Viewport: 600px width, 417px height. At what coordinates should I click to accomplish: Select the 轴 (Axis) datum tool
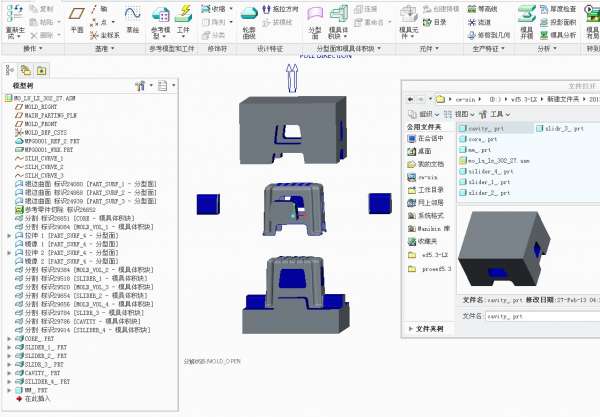[99, 9]
